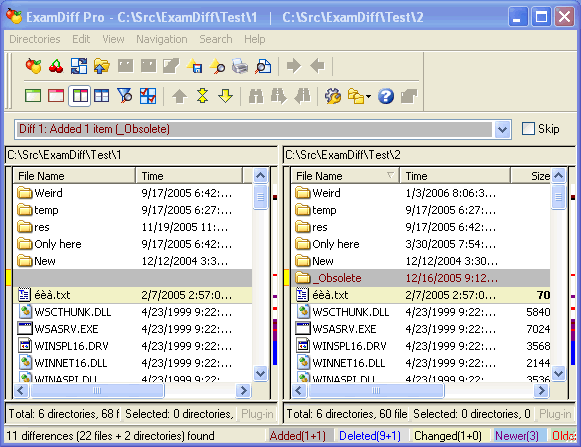Click left pane horizontal scrollbar right arrow
The height and width of the screenshot is (447, 581).
click(244, 390)
